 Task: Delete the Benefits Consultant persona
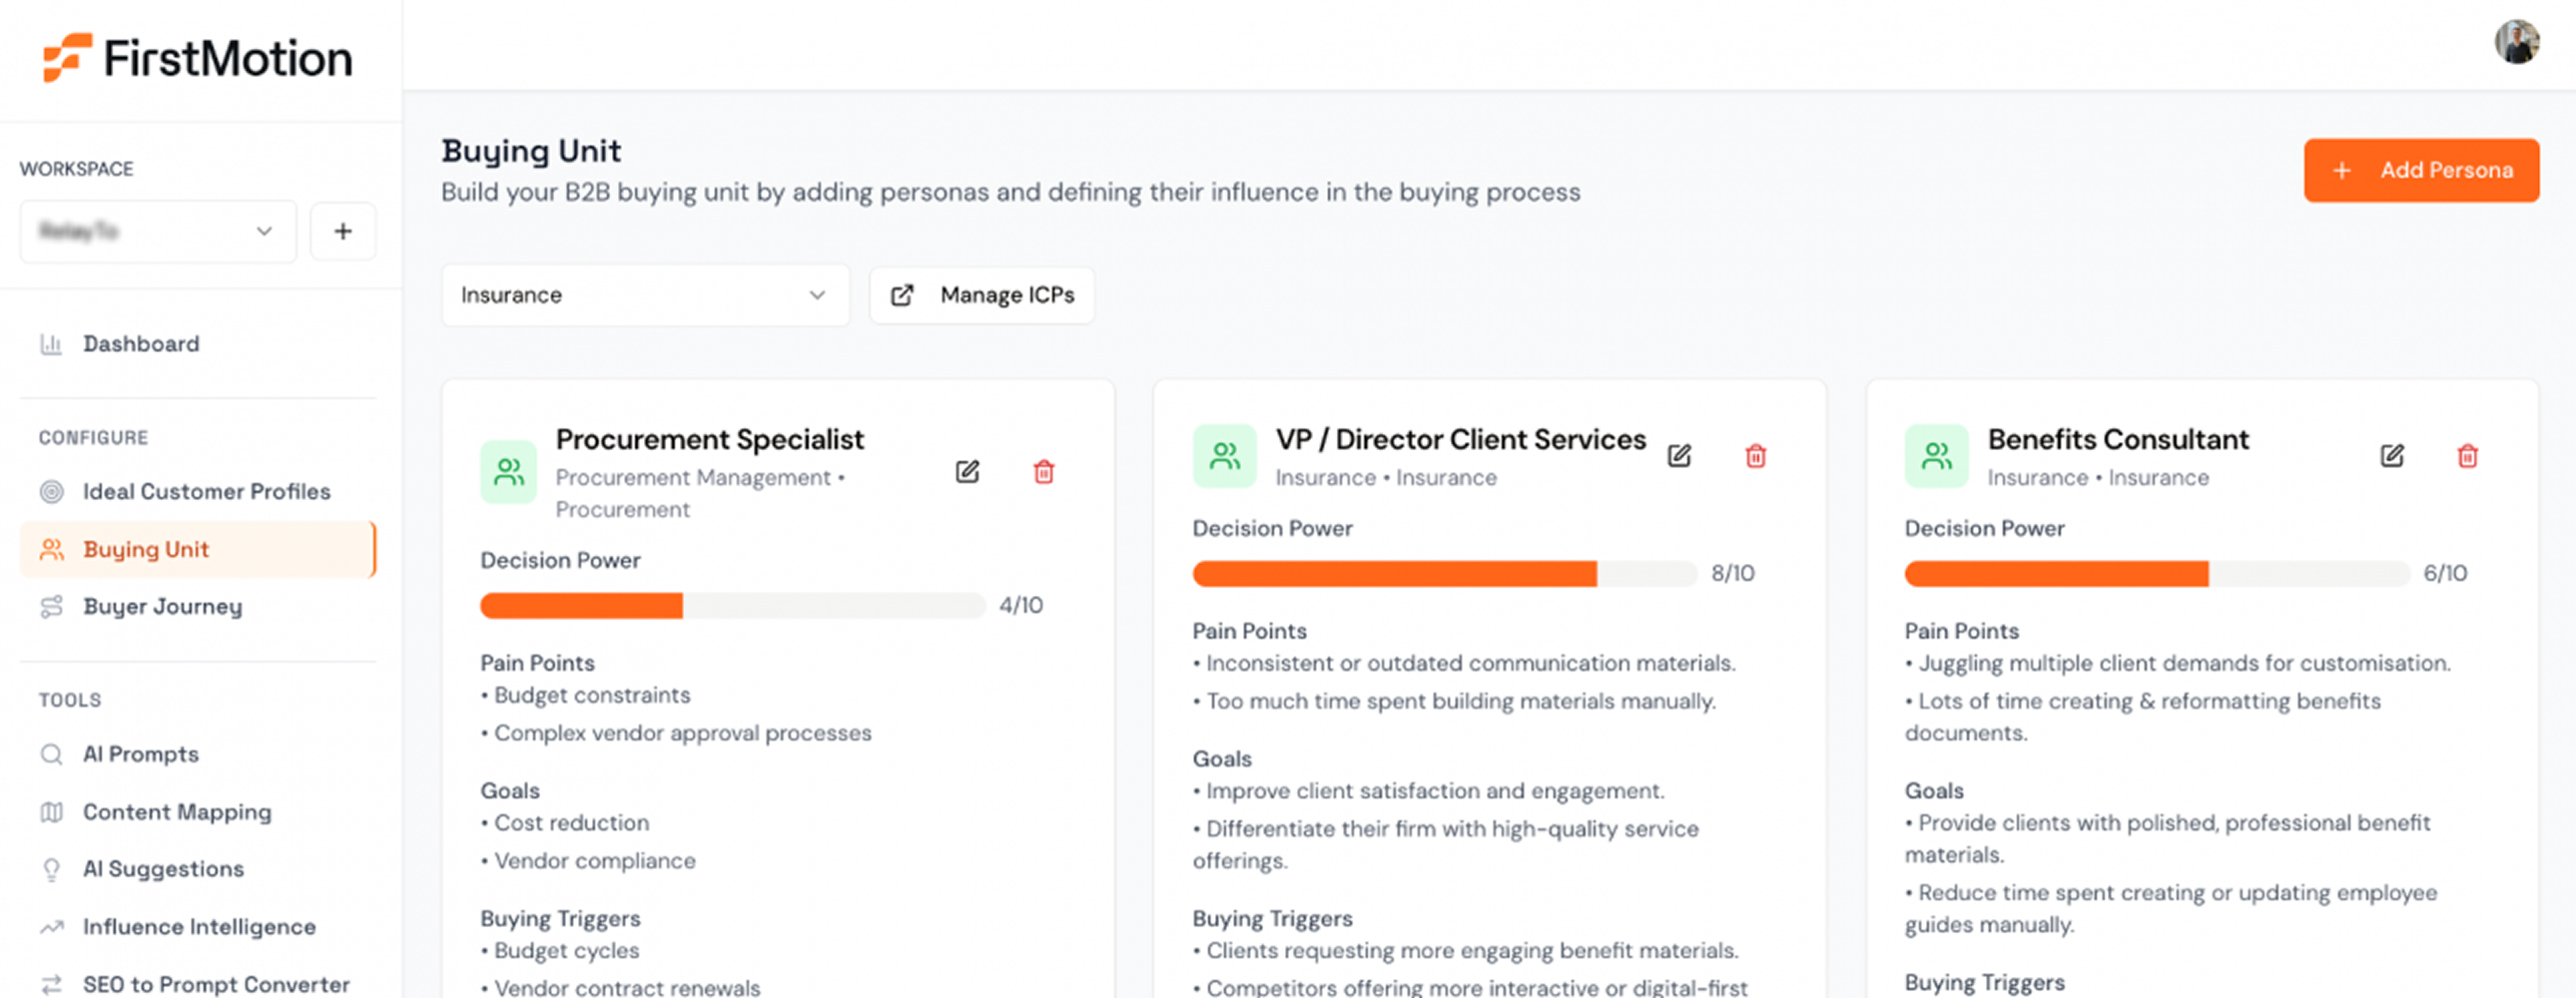click(2467, 456)
